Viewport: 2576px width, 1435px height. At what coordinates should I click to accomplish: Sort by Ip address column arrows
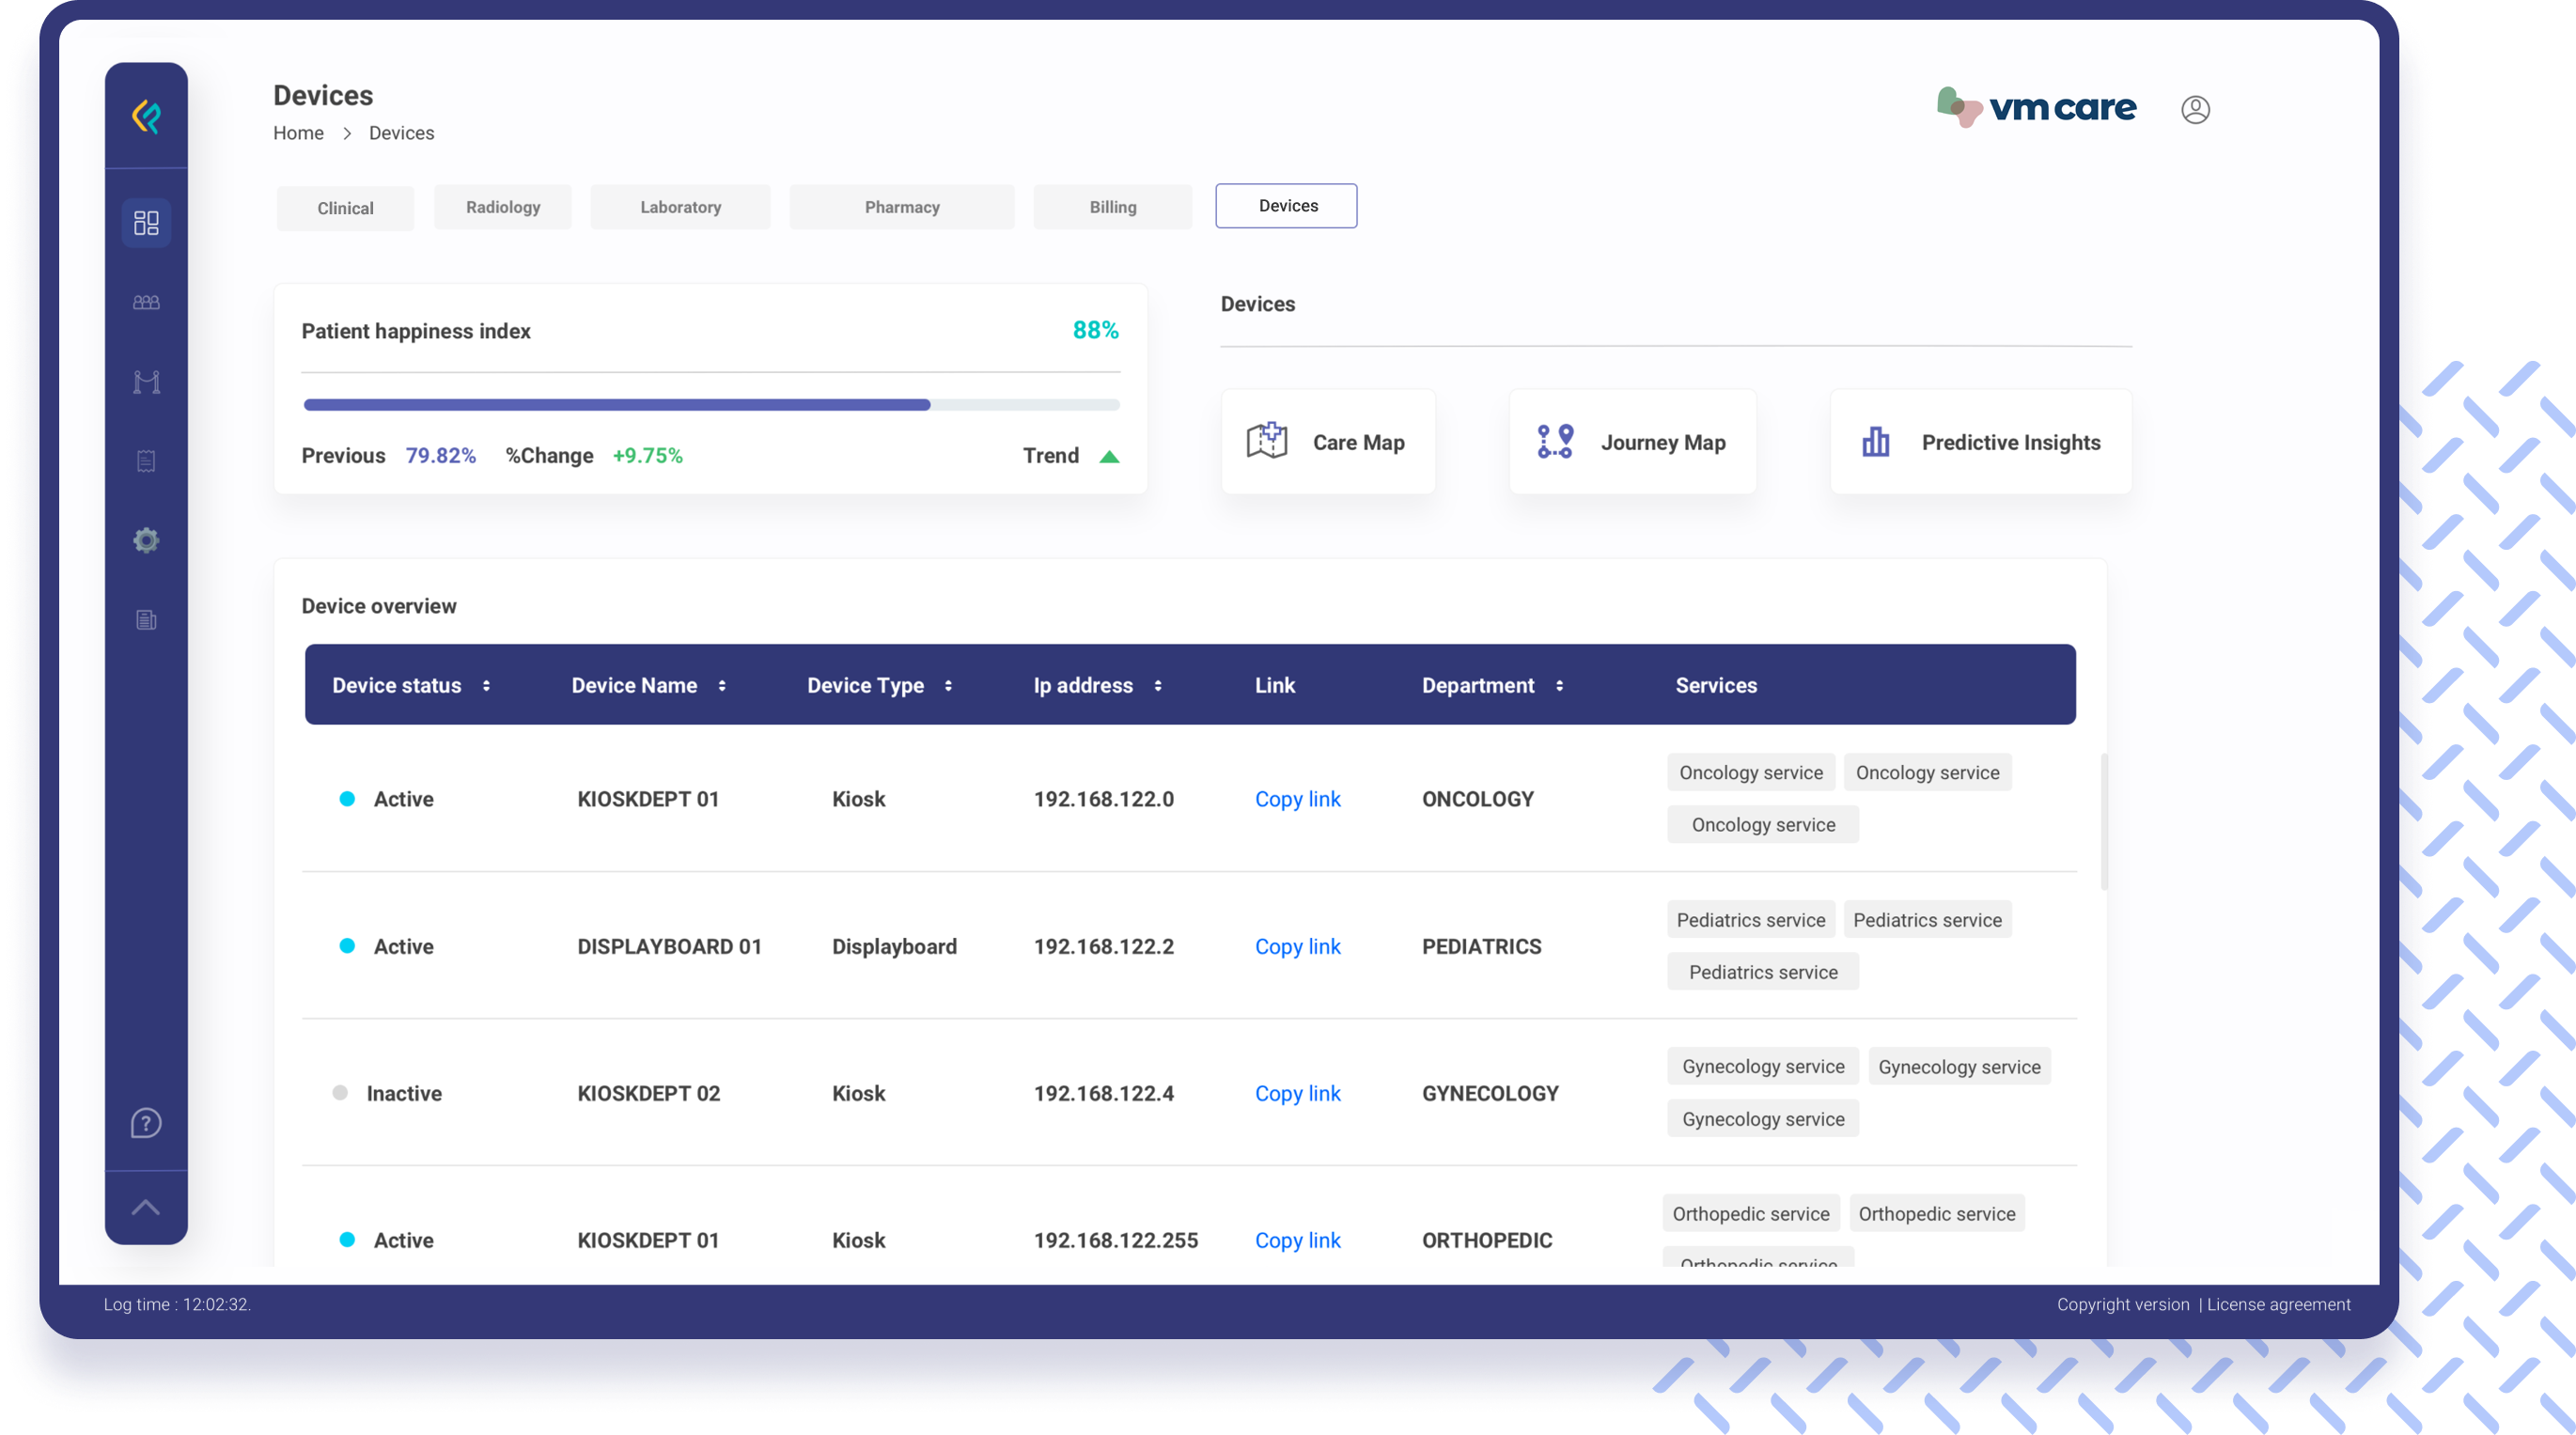pyautogui.click(x=1158, y=686)
